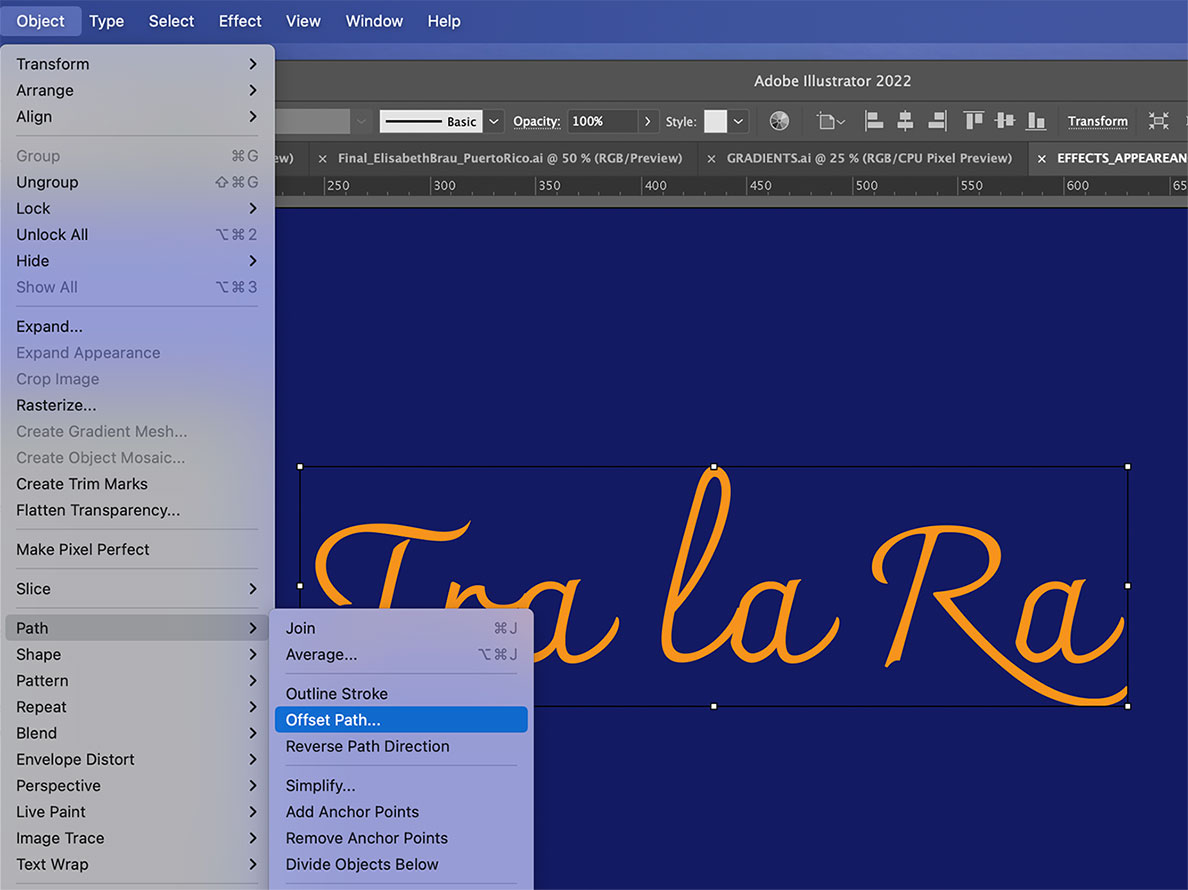Click the Opacity percentage input field

coord(601,121)
